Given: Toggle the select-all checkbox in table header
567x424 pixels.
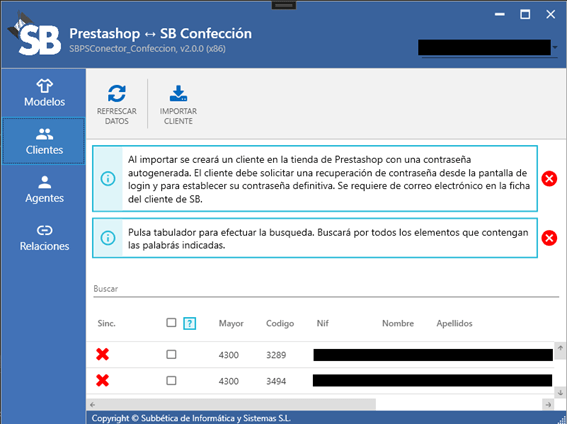Looking at the screenshot, I should [x=171, y=322].
